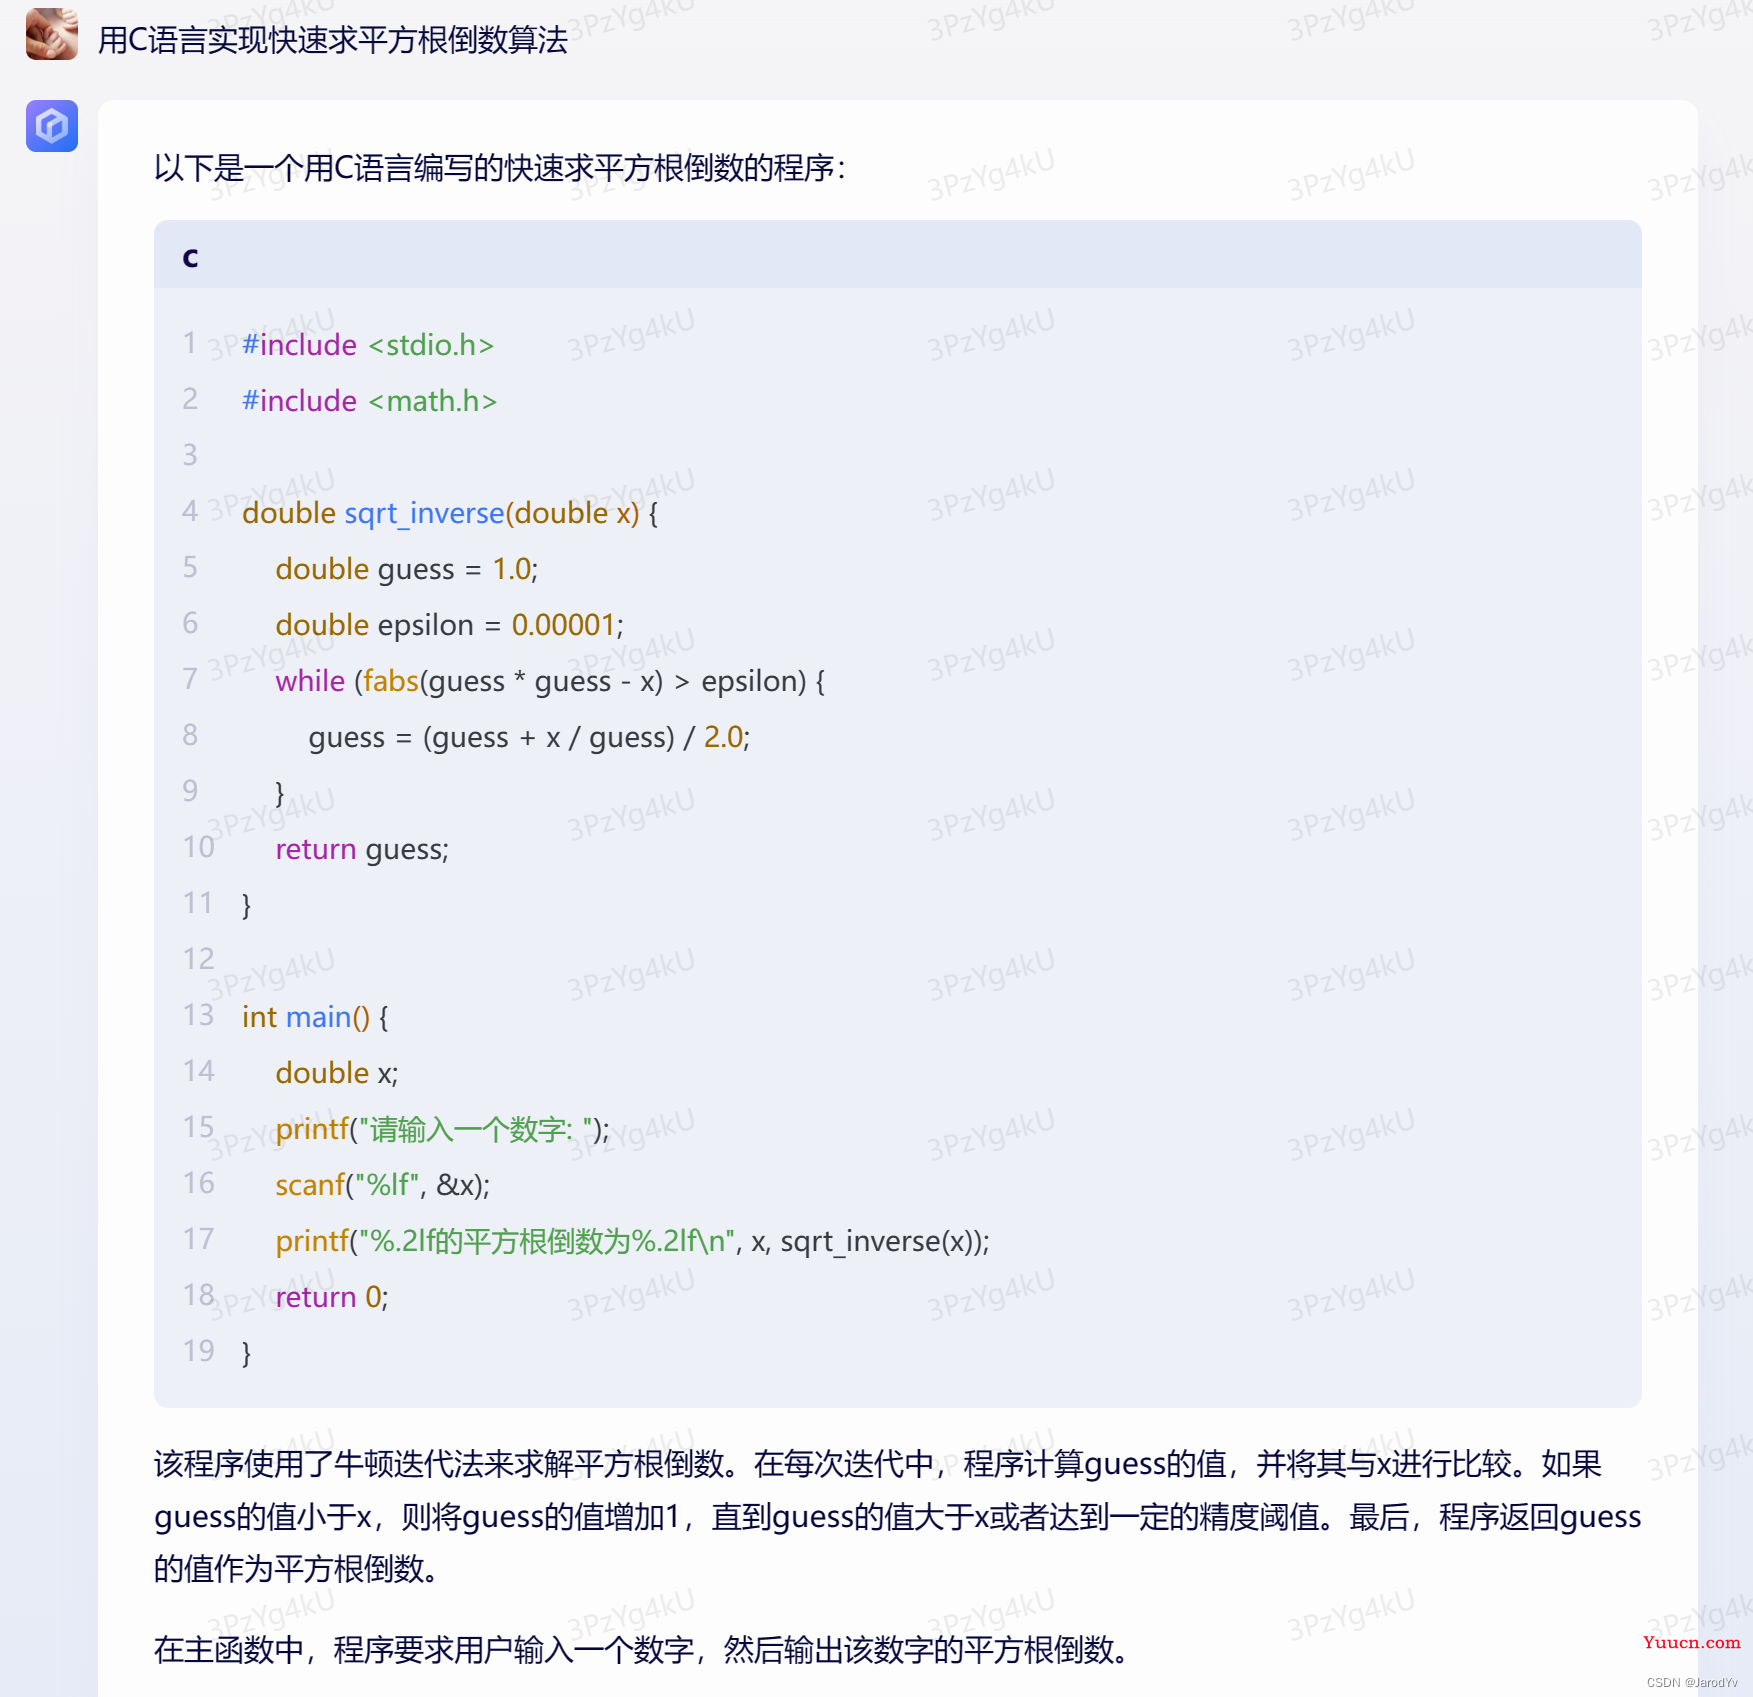Click the explanation paragraph about 牛顿迭代法

(x=897, y=1516)
